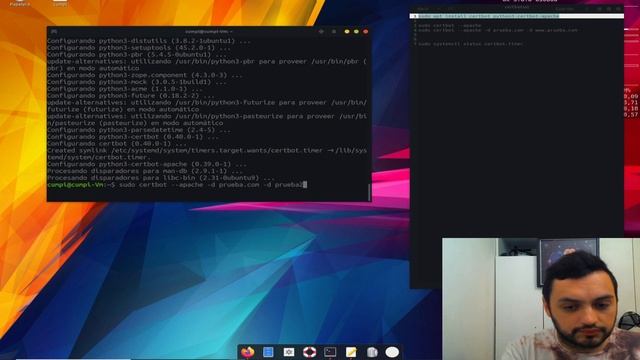This screenshot has height=360, width=640.
Task: Open the lifebuoy Help icon in the dock
Action: [x=309, y=352]
